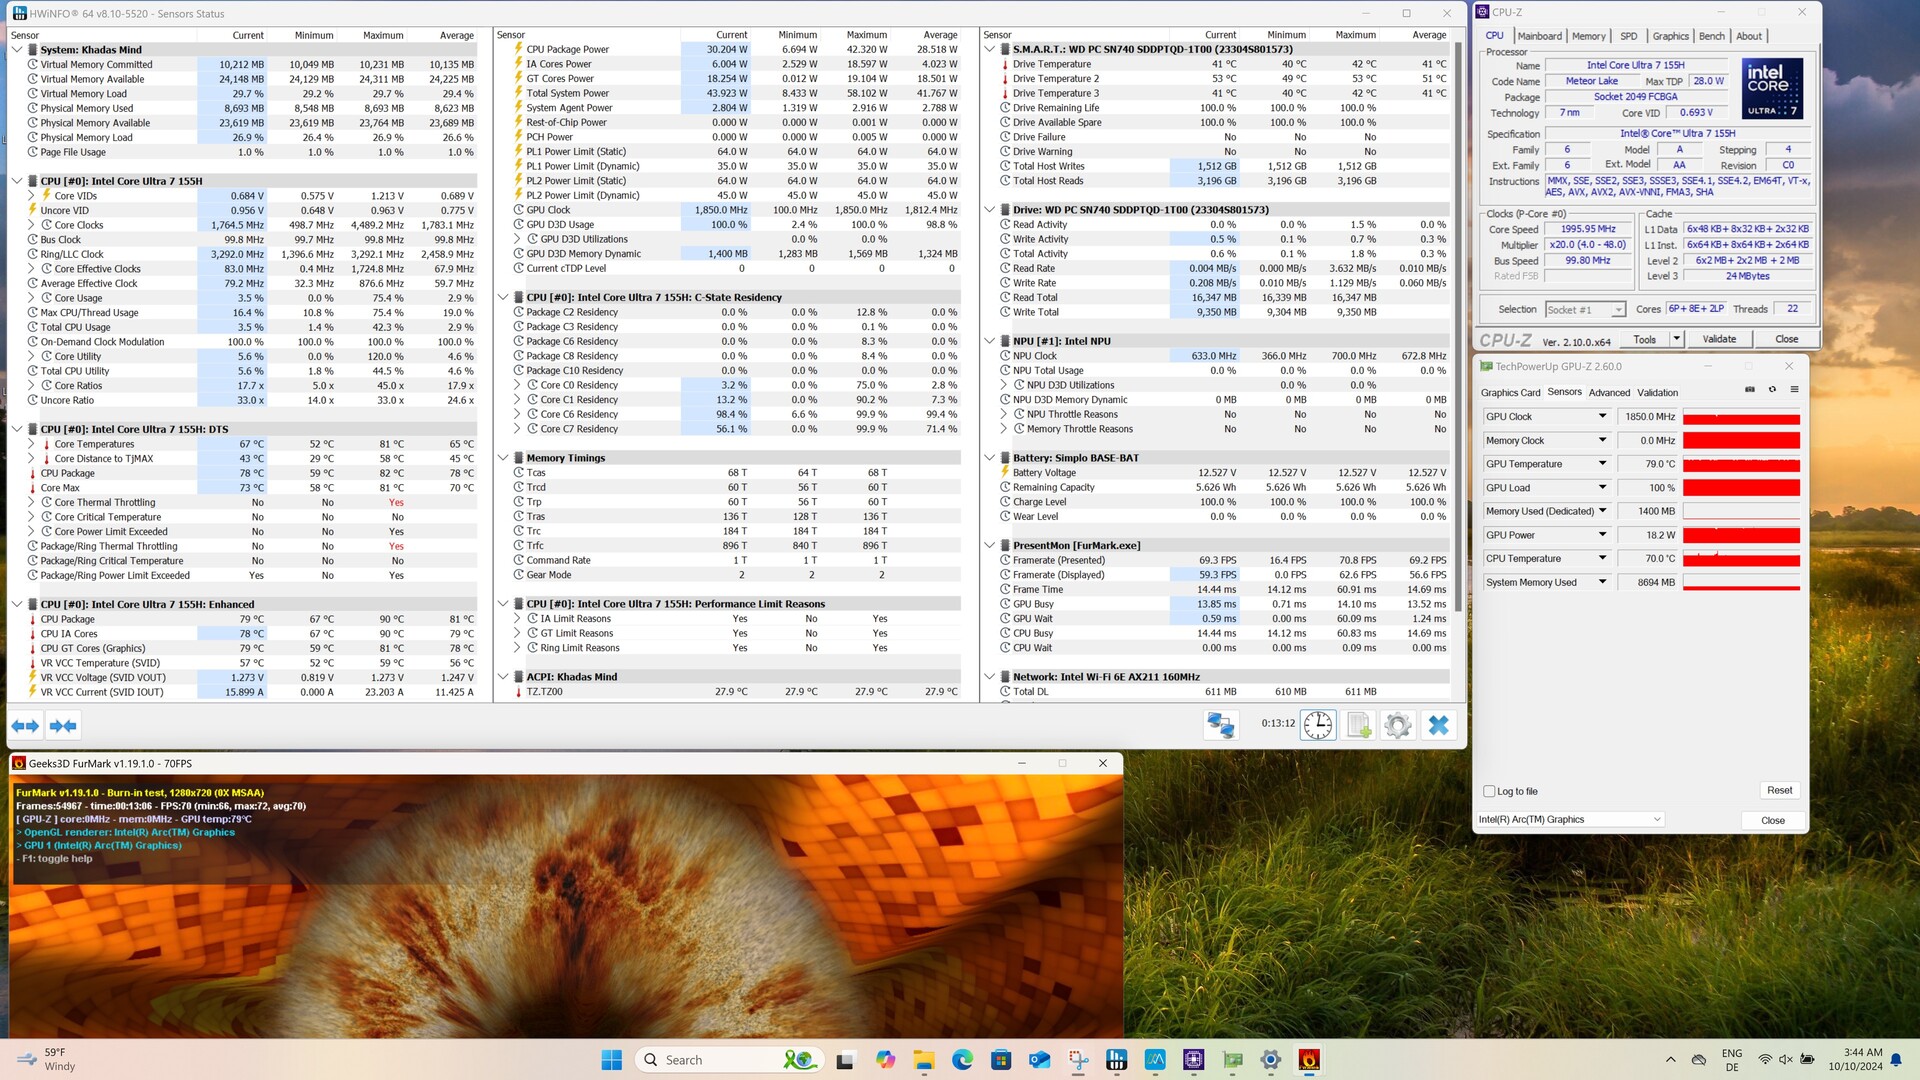This screenshot has height=1080, width=1920.
Task: Open the Socket #1 selection dropdown in CPU-Z
Action: (x=1585, y=309)
